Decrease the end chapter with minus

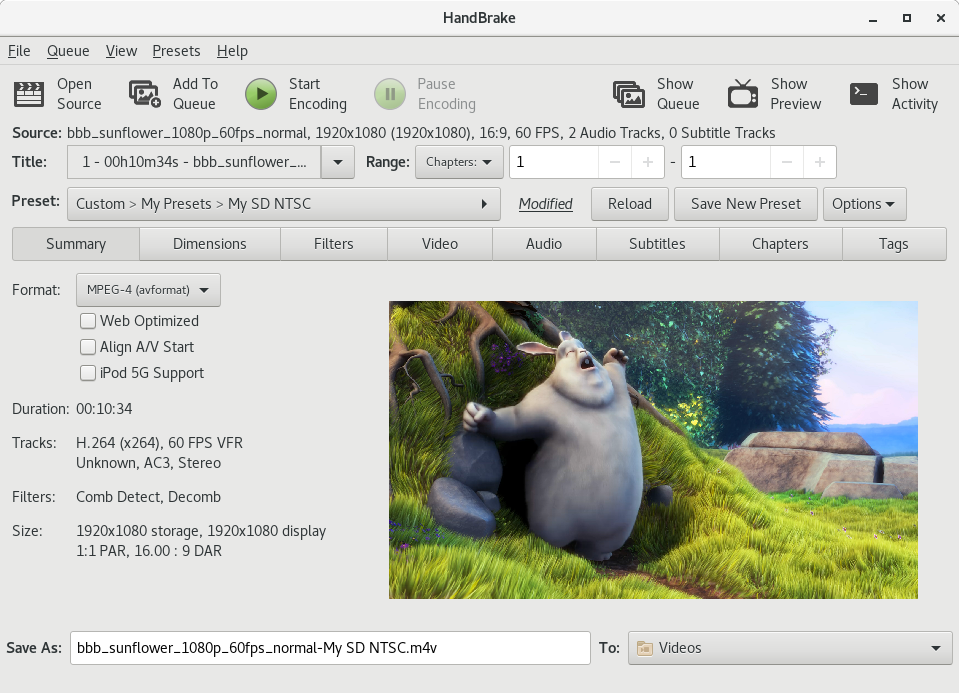point(787,162)
